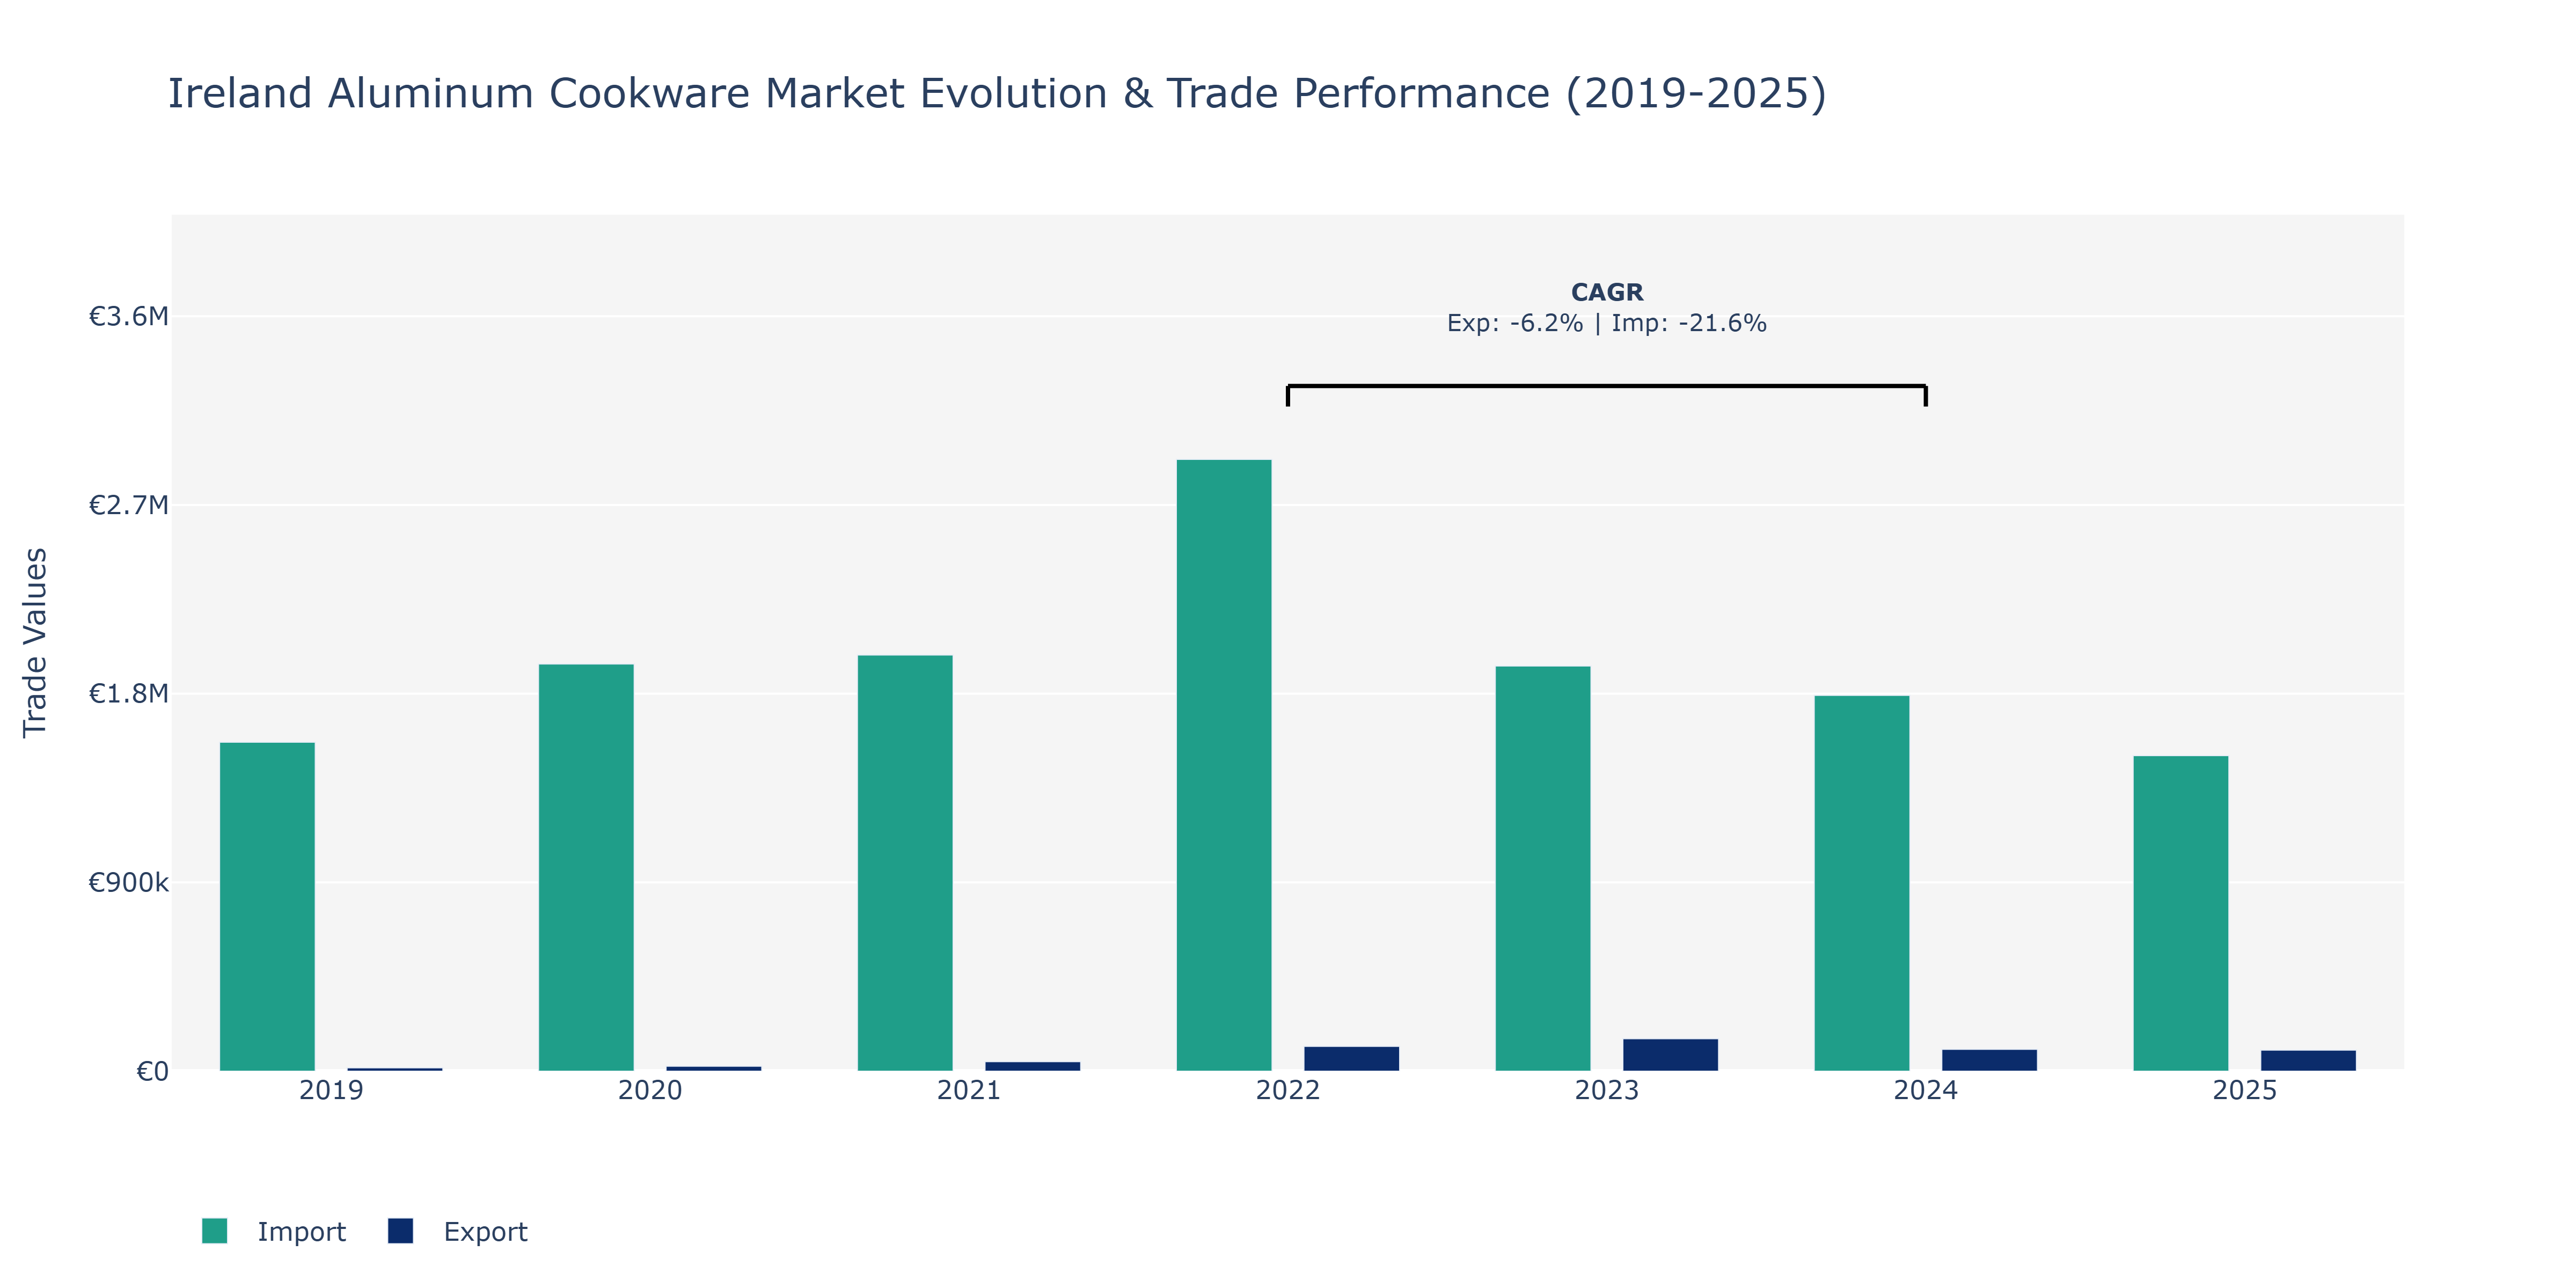Screen dimensions: 2576x1288
Task: Click the 2024 x-axis label
Action: [x=1926, y=1090]
